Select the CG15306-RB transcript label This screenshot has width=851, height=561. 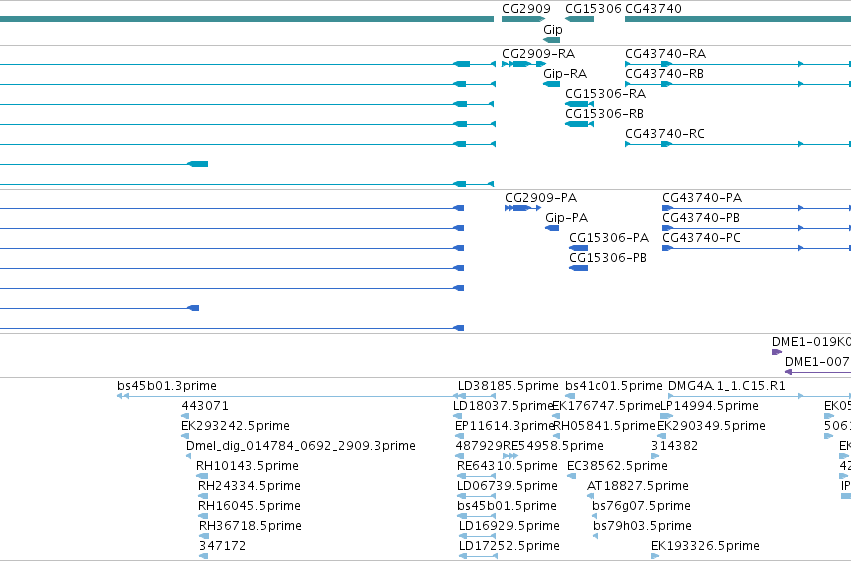[x=605, y=114]
